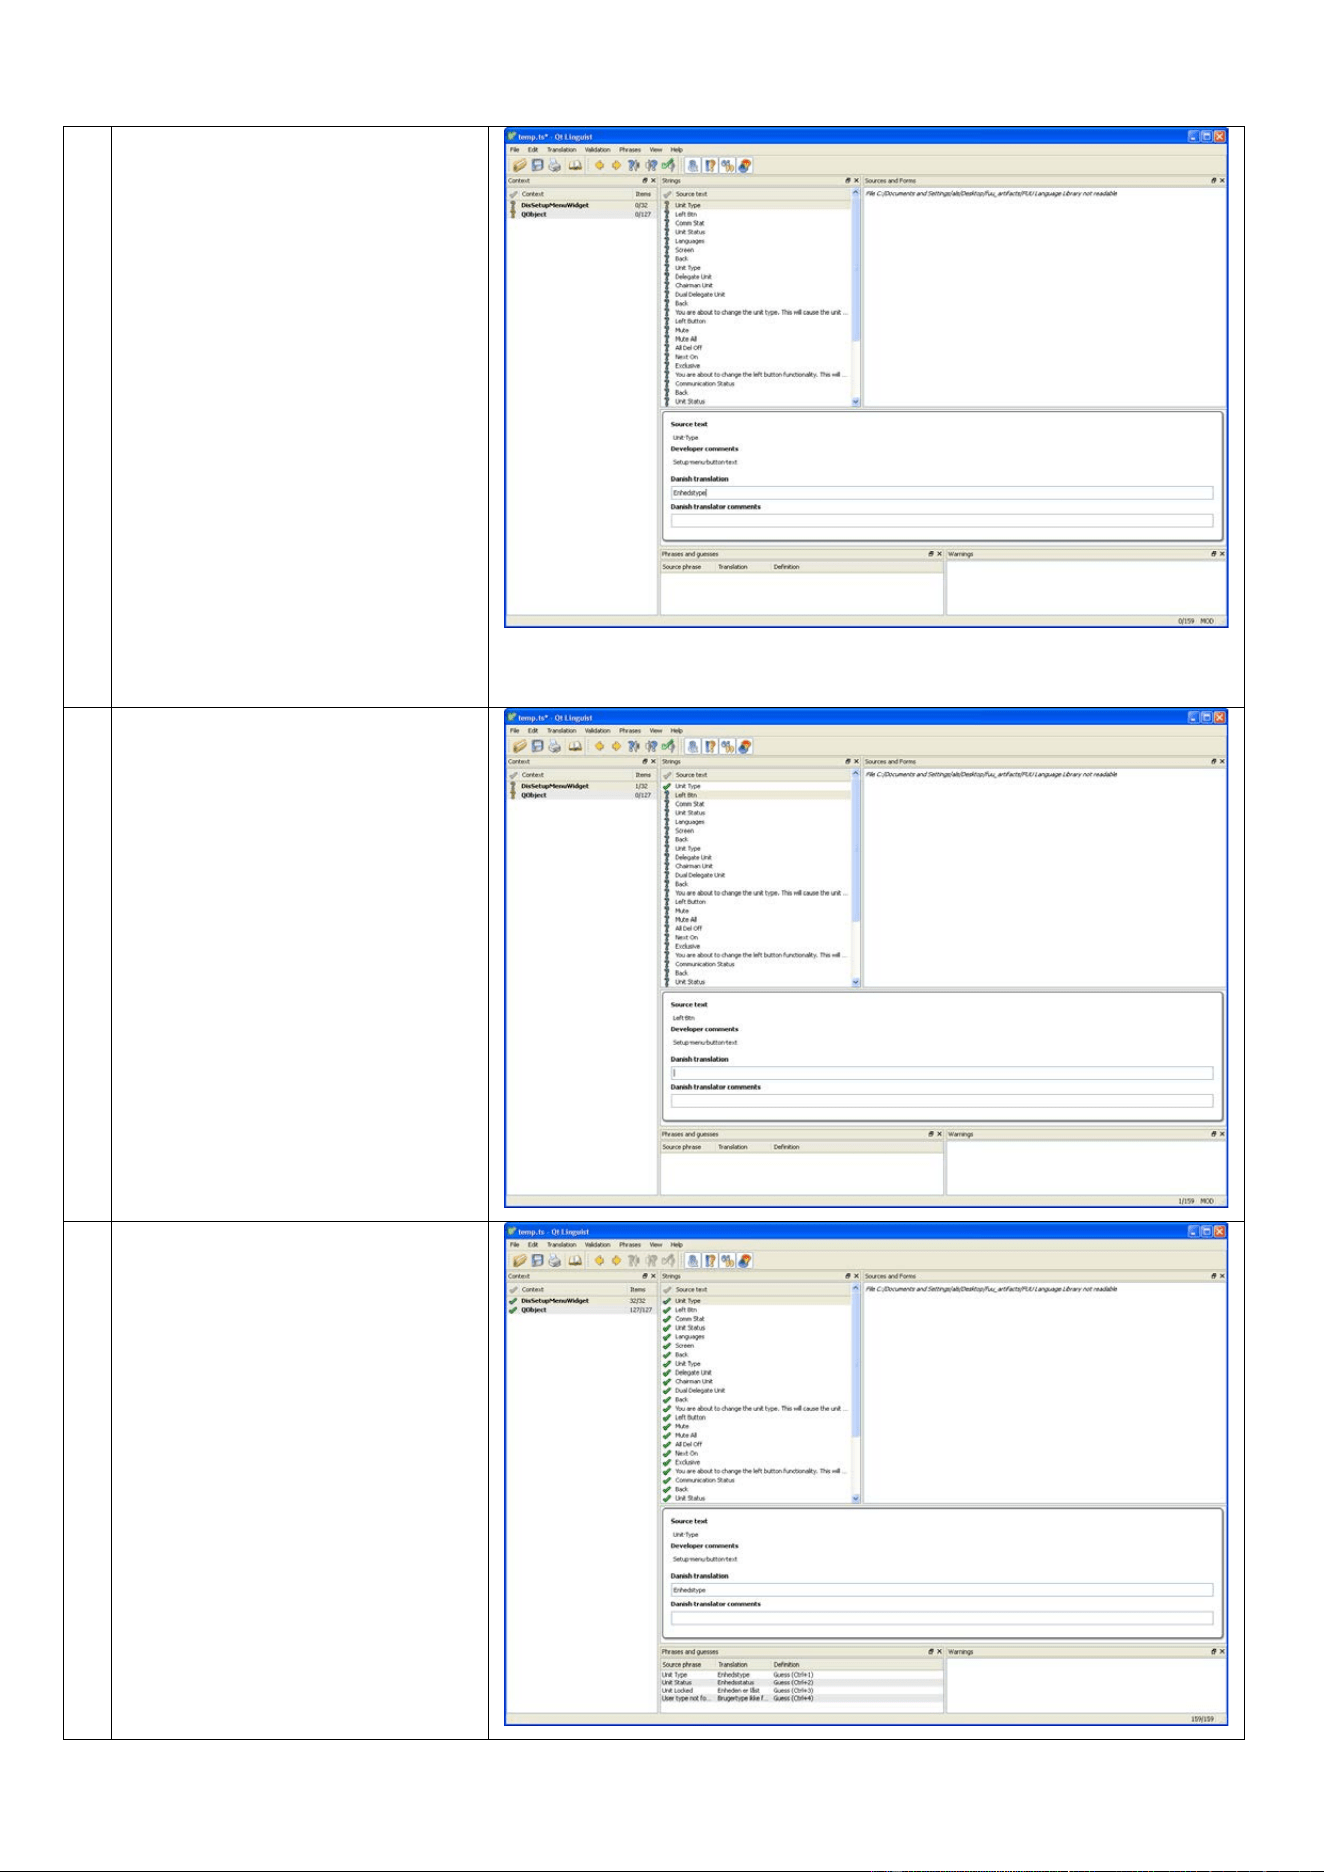Image resolution: width=1324 pixels, height=1872 pixels.
Task: Save icon in the second Linguist window toolbar
Action: (x=537, y=746)
